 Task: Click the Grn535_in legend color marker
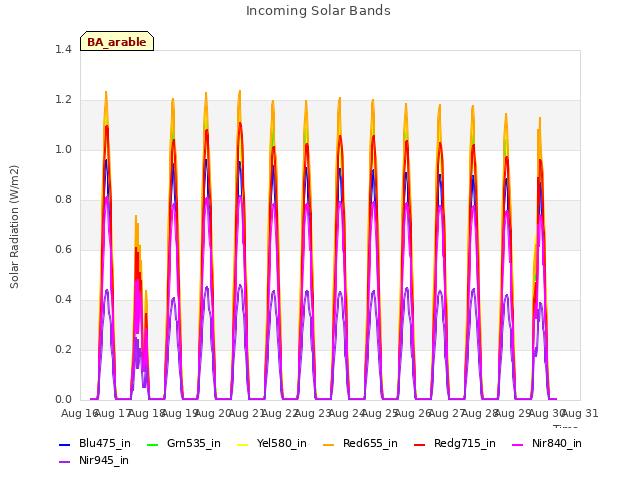(x=152, y=444)
